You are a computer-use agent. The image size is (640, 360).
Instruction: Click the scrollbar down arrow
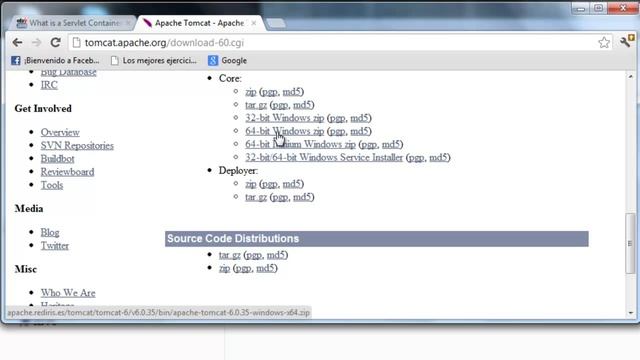[631, 313]
